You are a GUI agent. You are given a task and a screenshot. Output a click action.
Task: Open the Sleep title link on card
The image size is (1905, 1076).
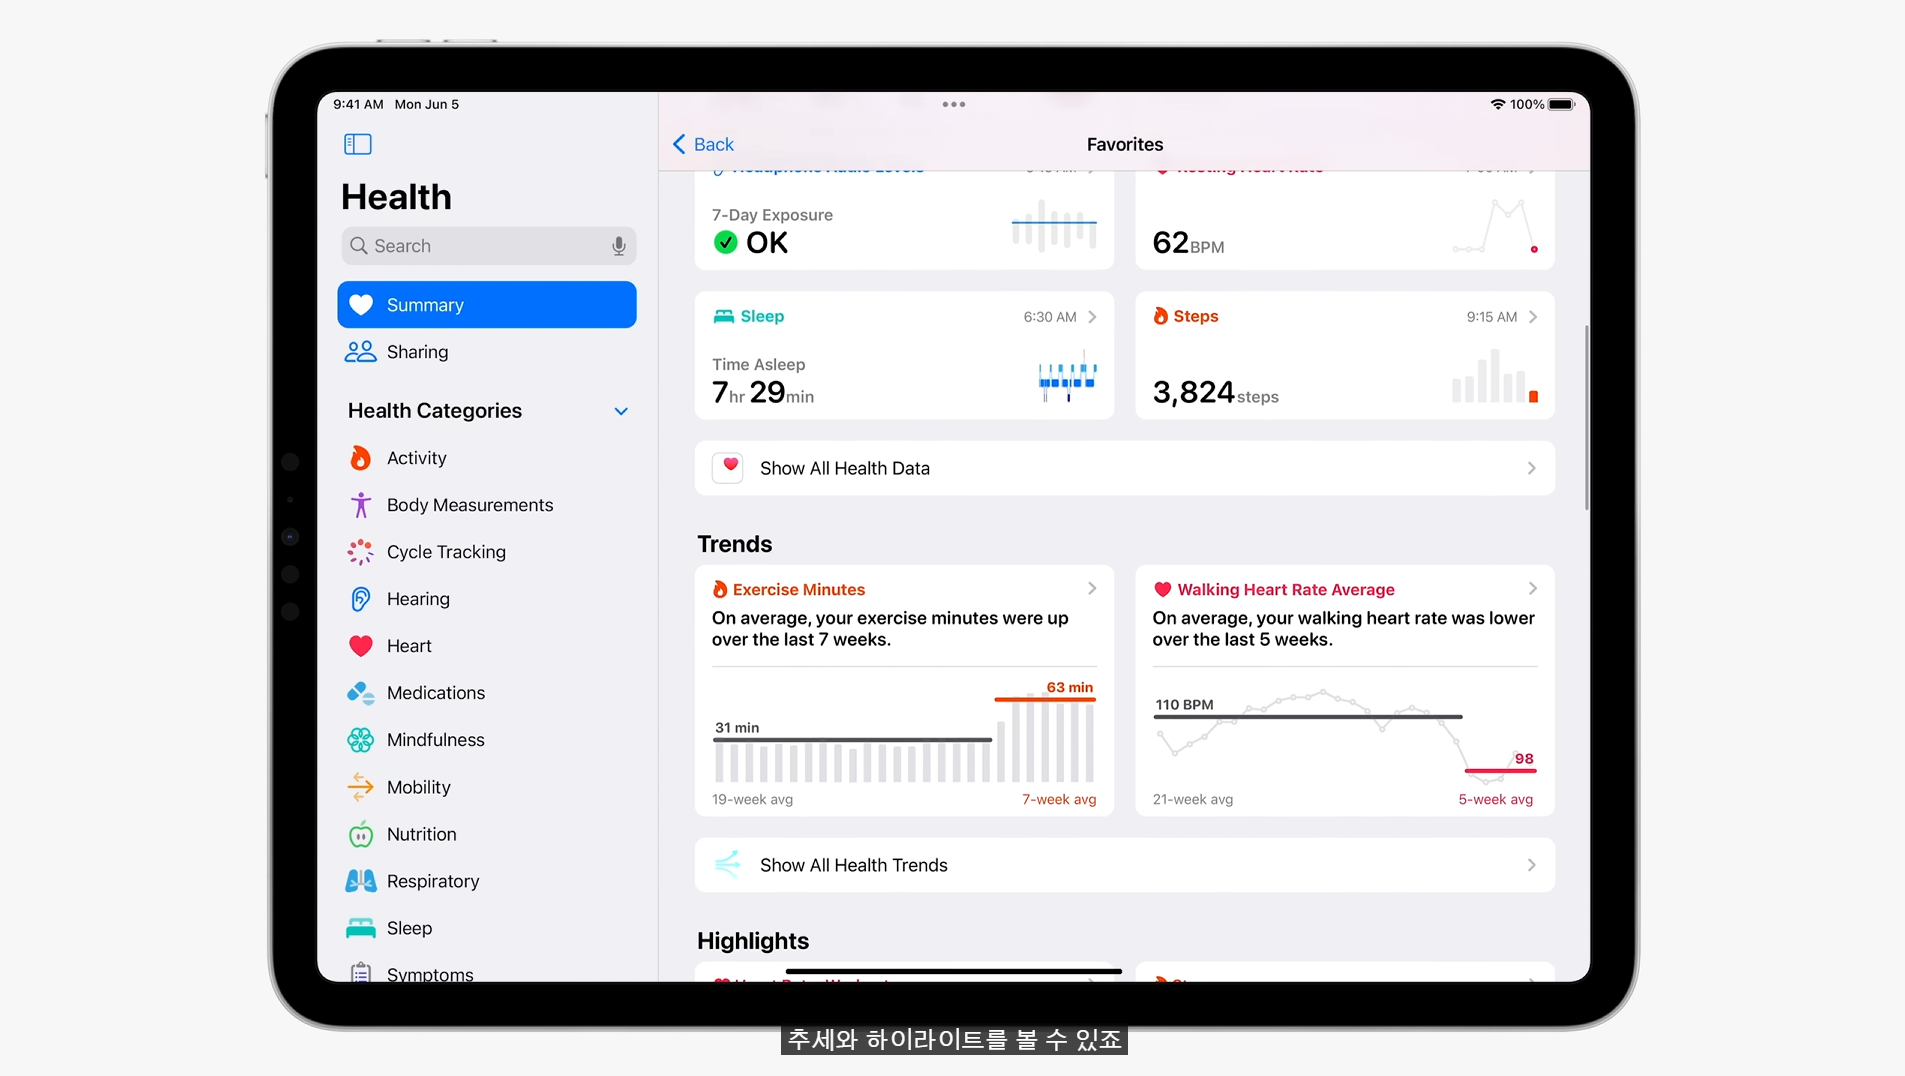[x=762, y=316]
